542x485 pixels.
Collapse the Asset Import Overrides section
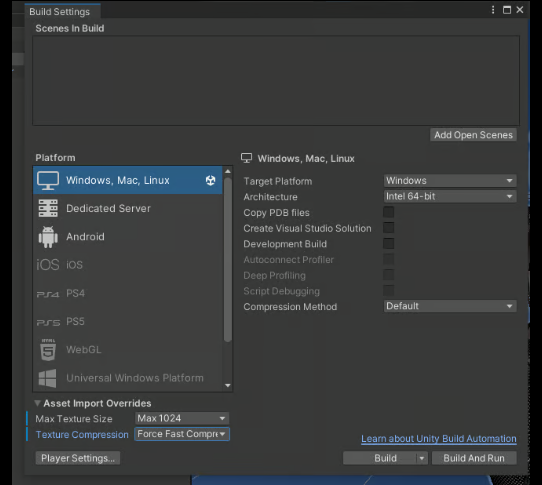[x=37, y=403]
